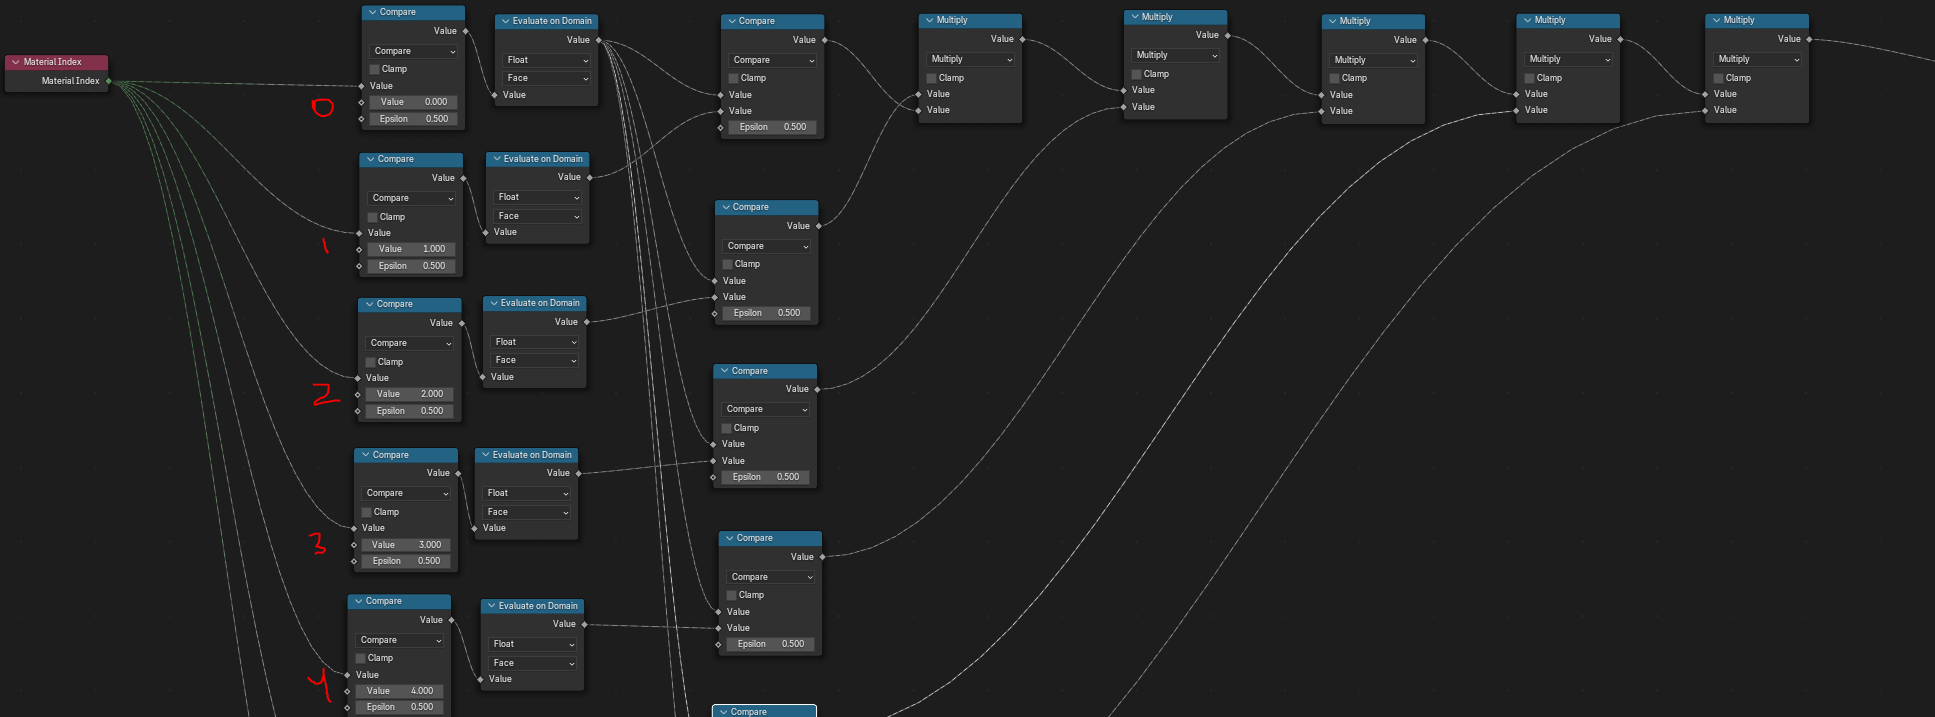Click output socket of Compare node with Value 0.000
Screen dimensions: 1935x717
465,31
